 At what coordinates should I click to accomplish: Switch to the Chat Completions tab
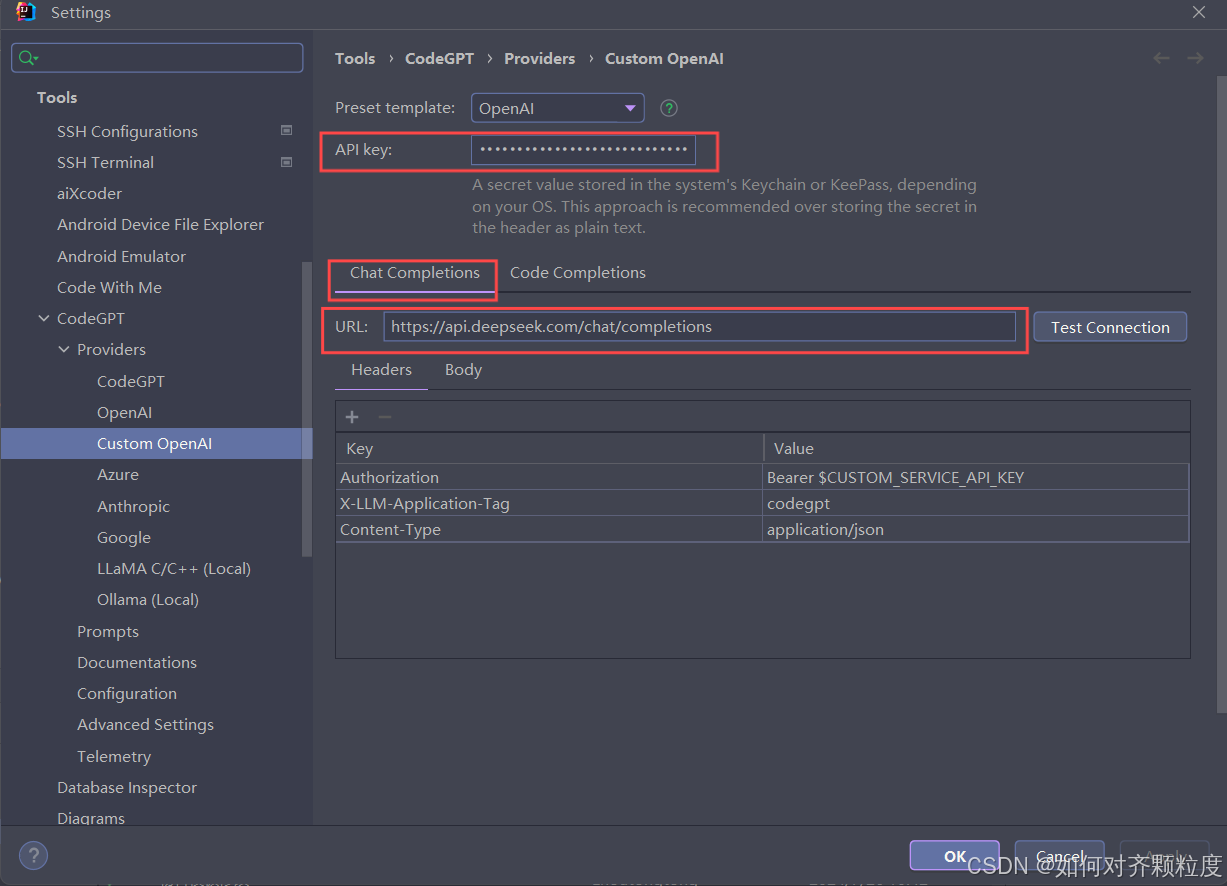[x=414, y=273]
